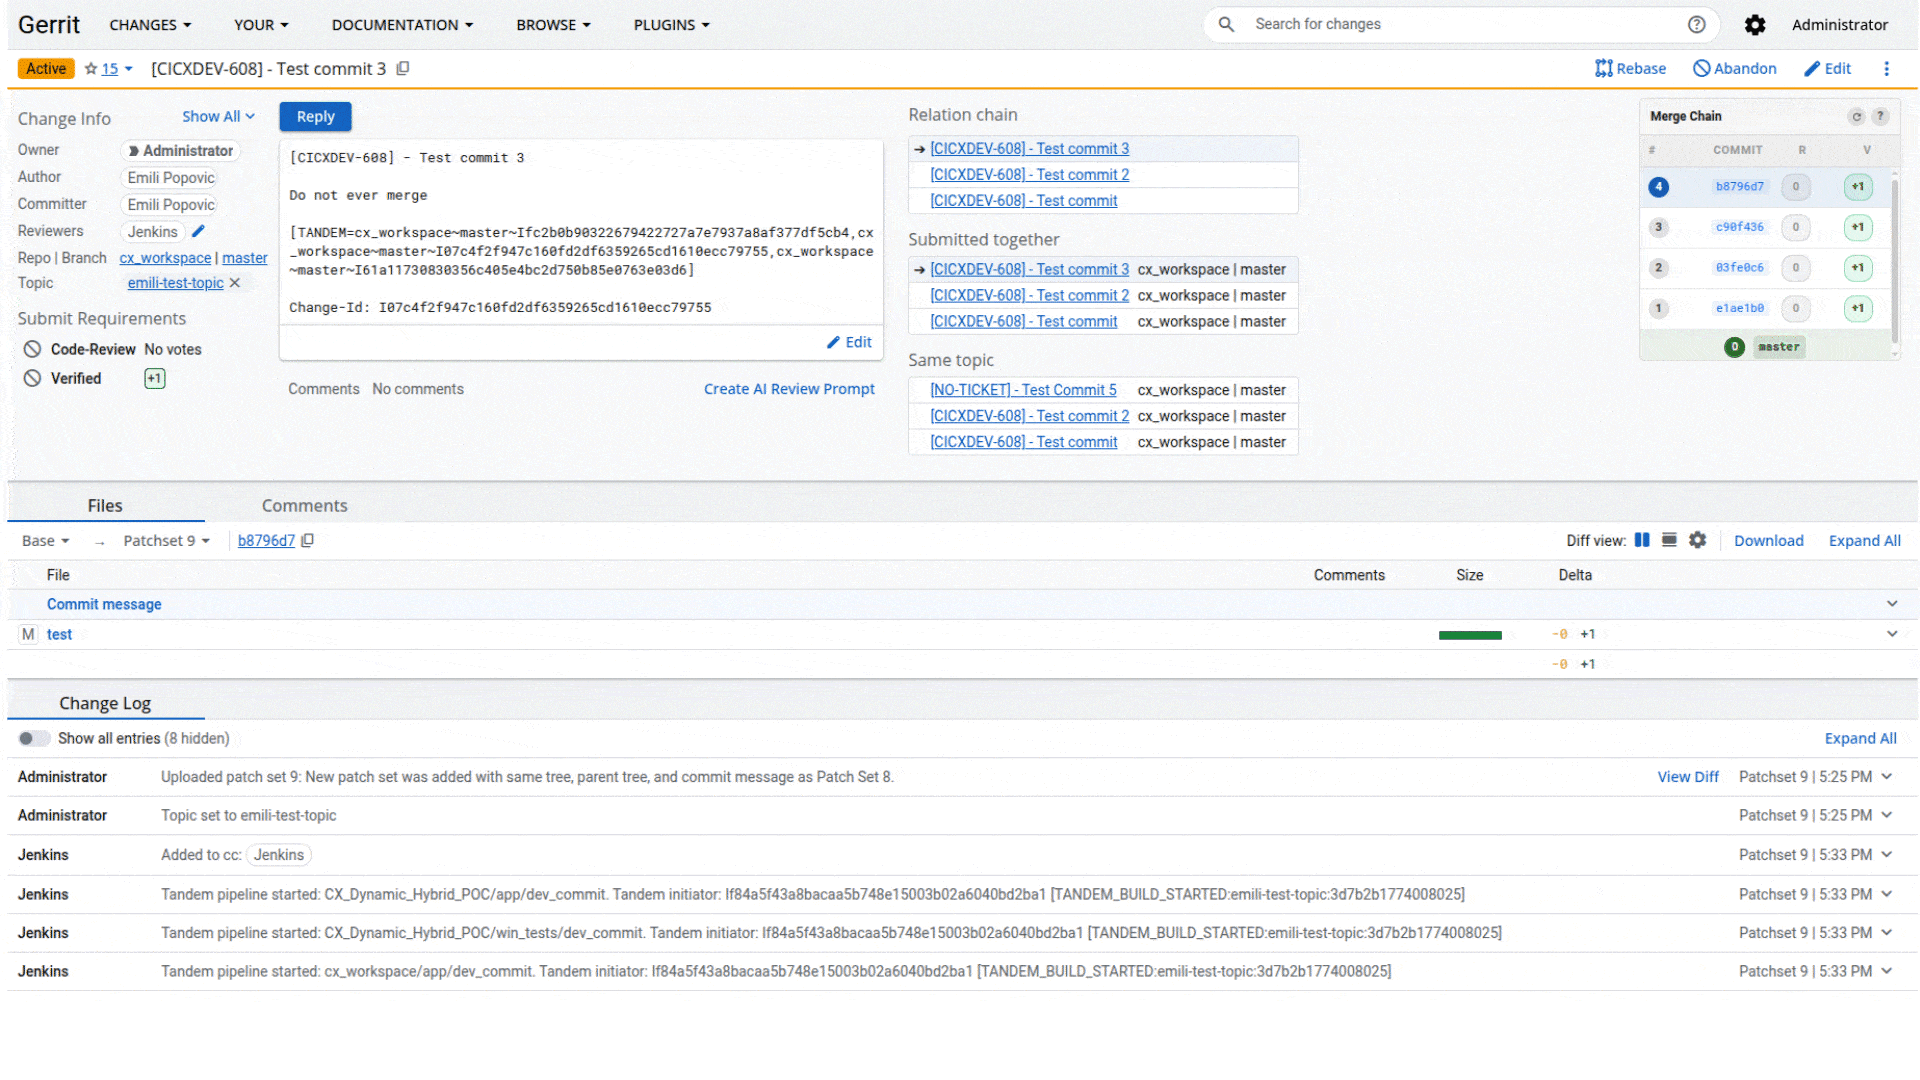Select merge chain entry number 2

coord(1659,268)
